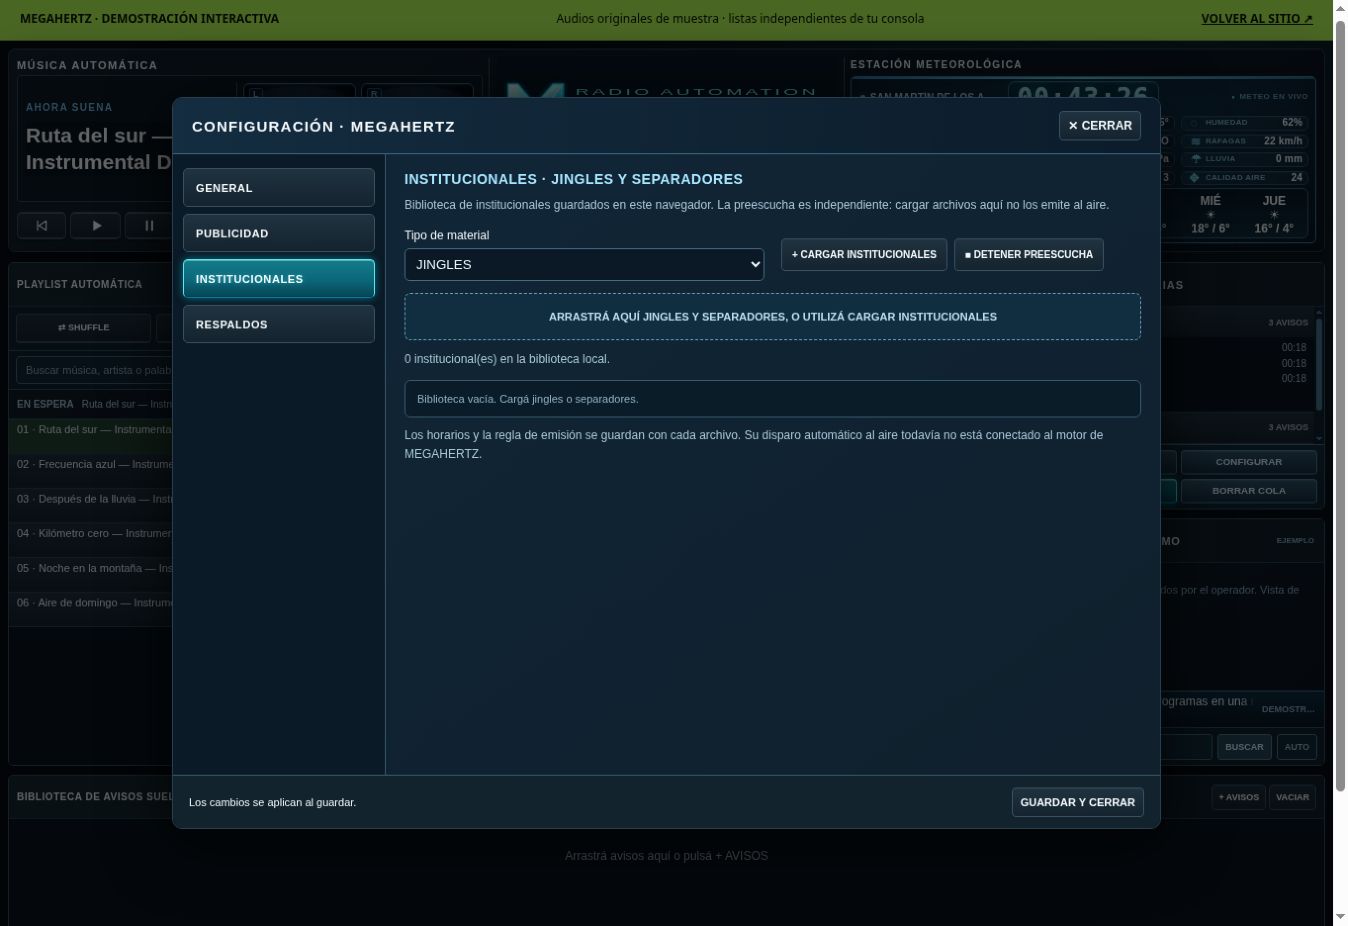1348x926 pixels.
Task: Toggle Shuffle in the automatic playlist
Action: coord(84,327)
